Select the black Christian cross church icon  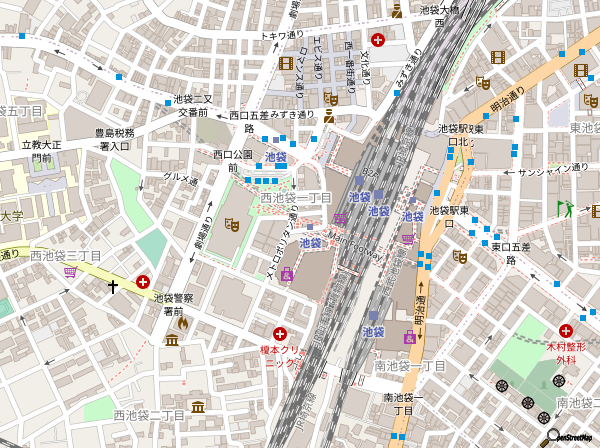(x=112, y=286)
